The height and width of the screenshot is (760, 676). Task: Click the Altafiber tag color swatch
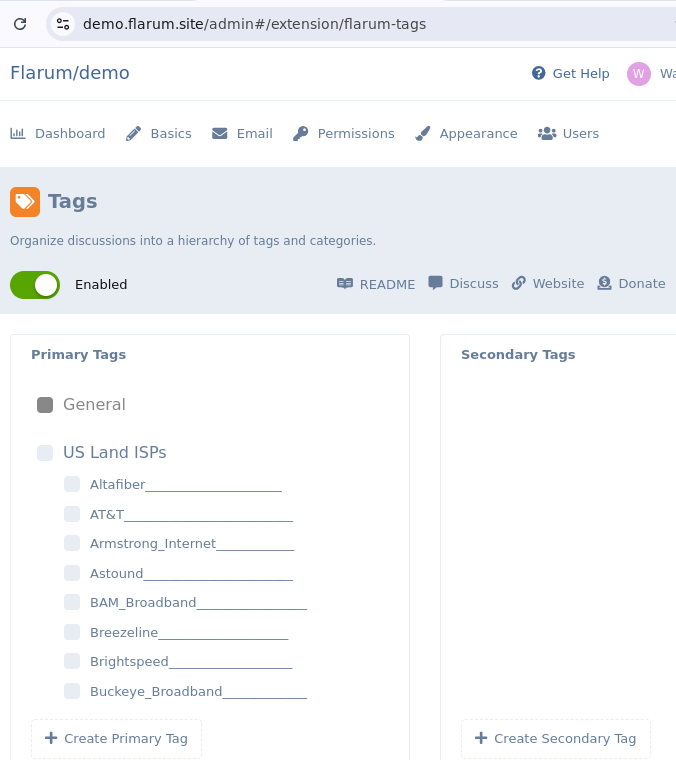pos(72,484)
